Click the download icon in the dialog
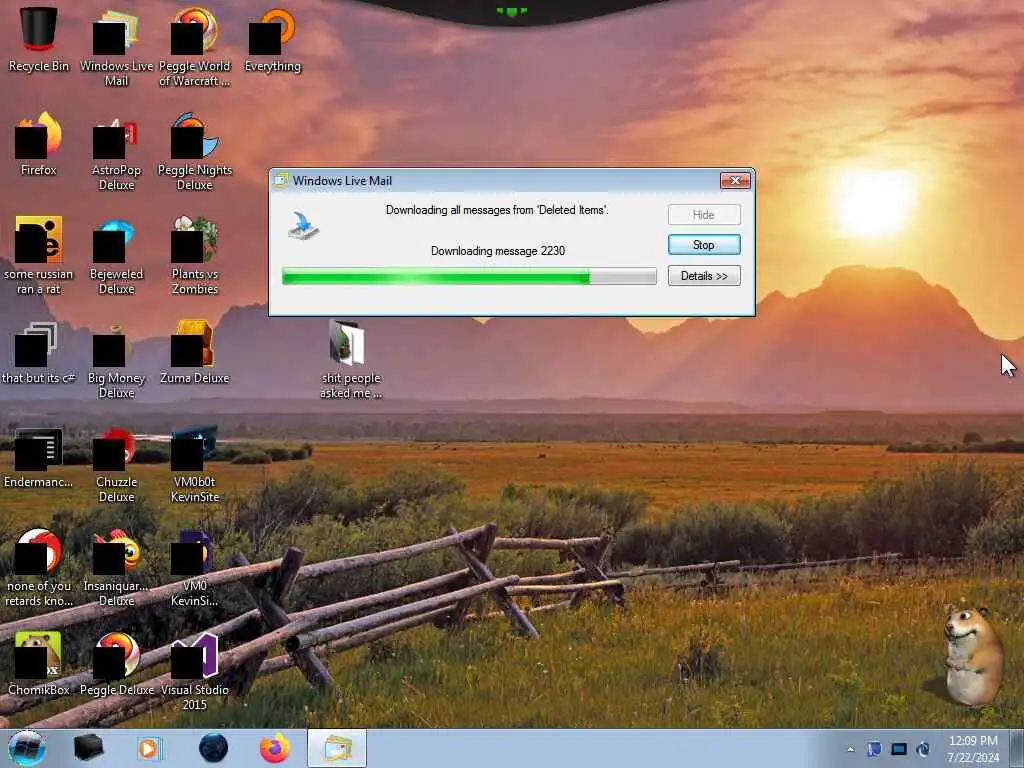The image size is (1024, 768). click(304, 225)
